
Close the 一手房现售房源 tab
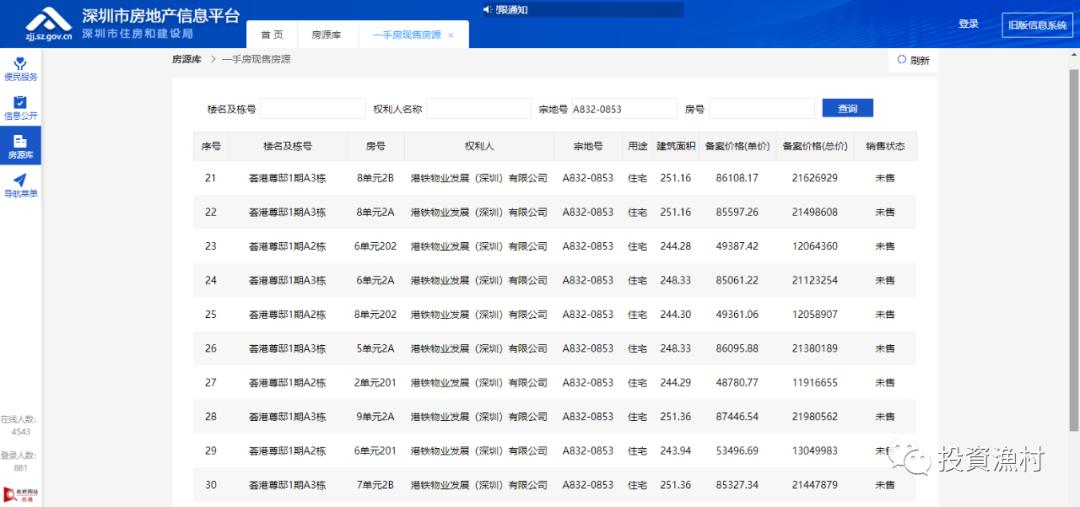tap(451, 35)
